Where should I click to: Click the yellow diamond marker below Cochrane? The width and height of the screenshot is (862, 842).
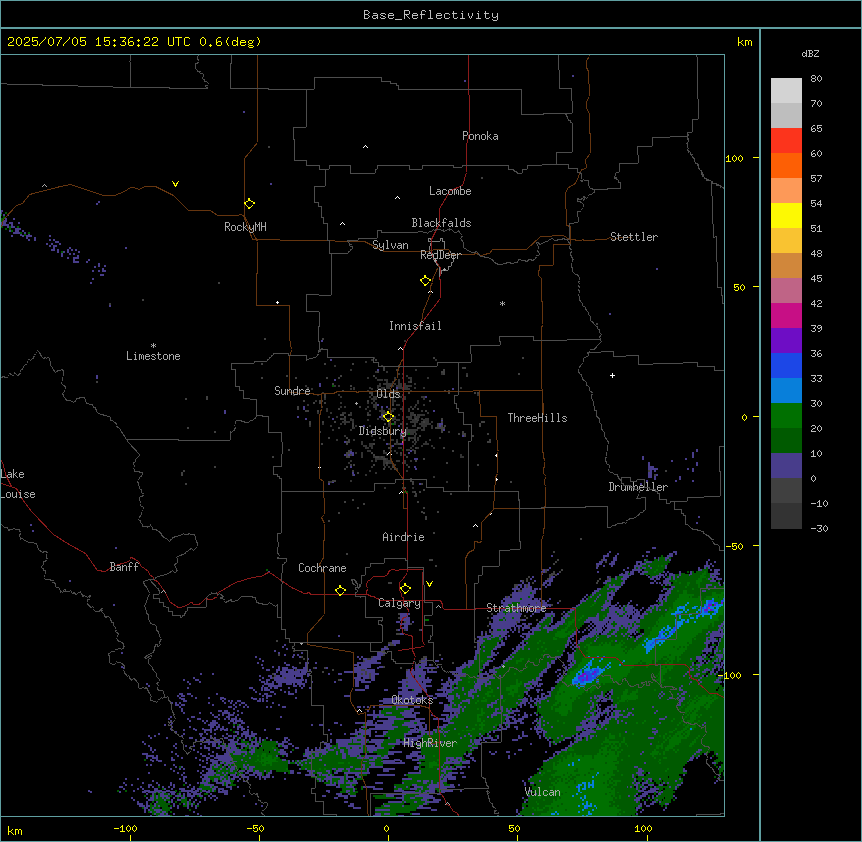pos(340,590)
